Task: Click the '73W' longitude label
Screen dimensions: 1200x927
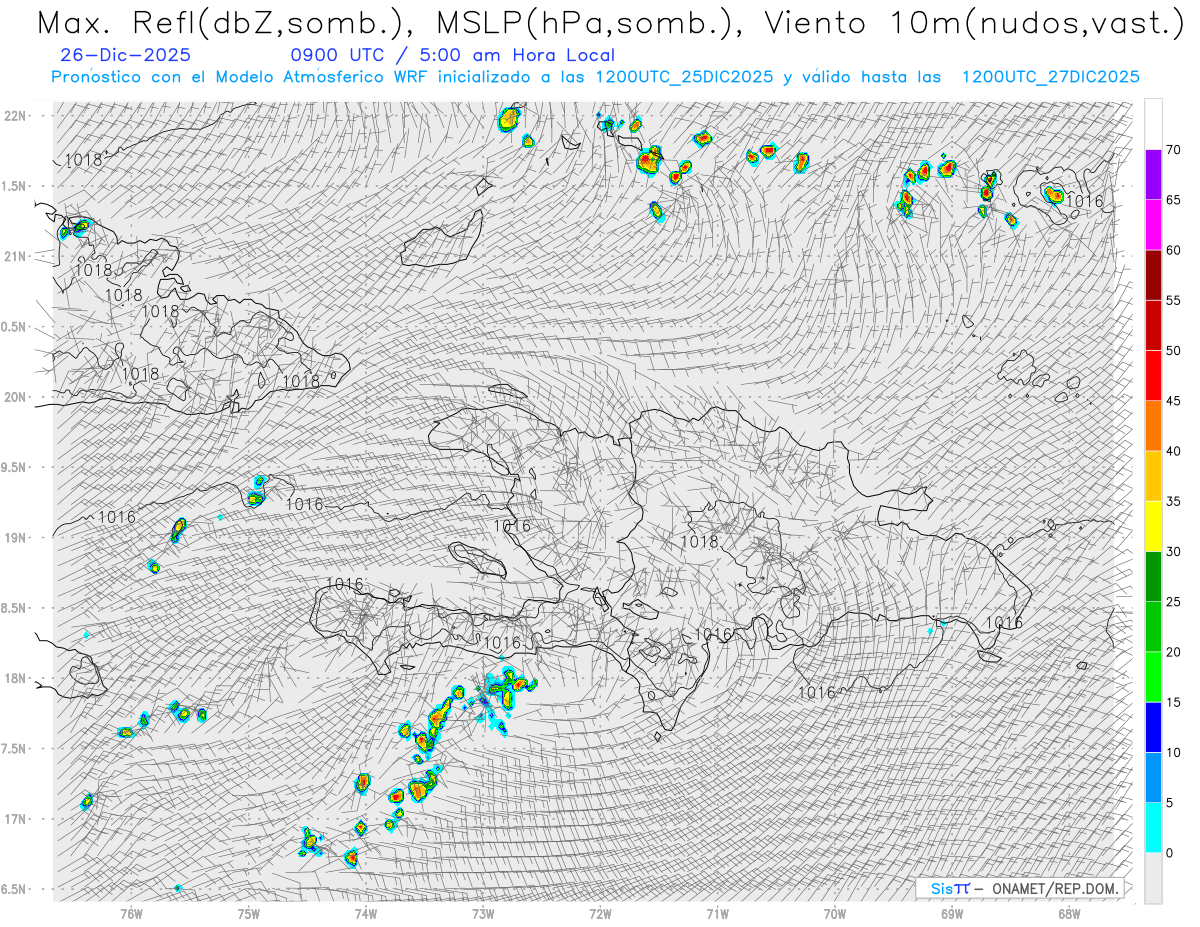Action: (x=483, y=913)
